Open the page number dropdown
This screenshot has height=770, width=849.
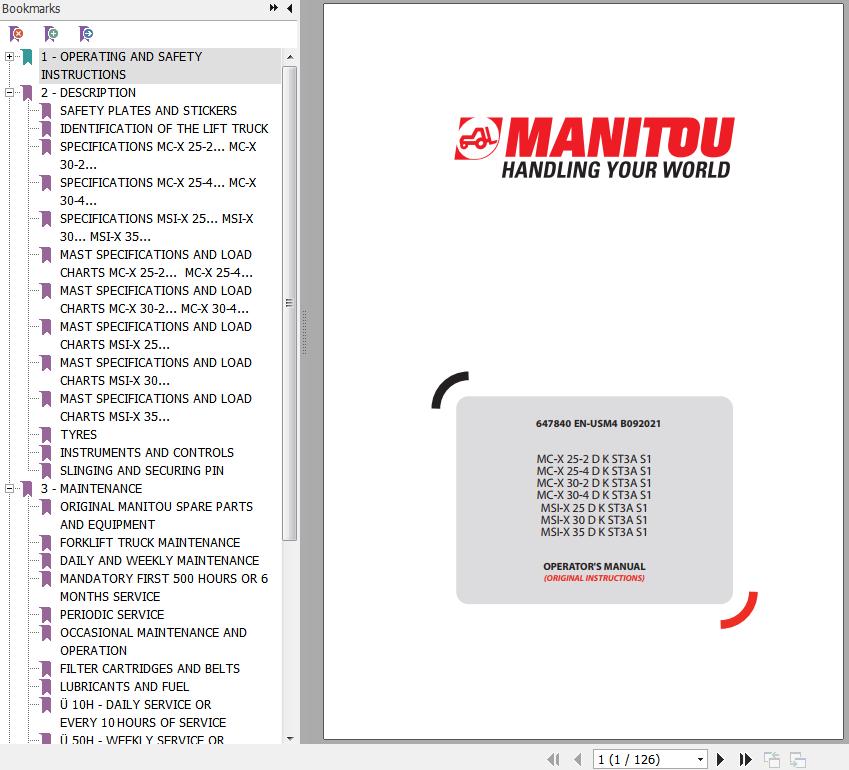point(700,759)
